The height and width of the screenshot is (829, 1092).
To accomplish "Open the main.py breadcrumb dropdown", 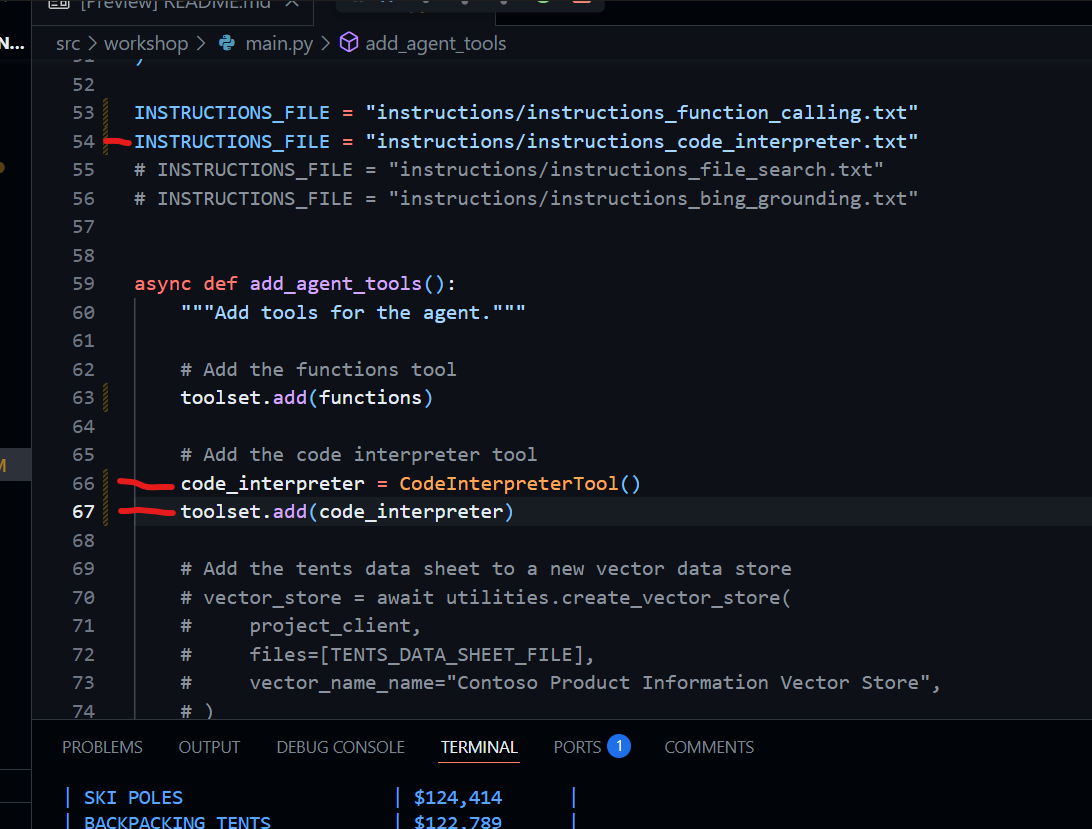I will click(x=280, y=43).
